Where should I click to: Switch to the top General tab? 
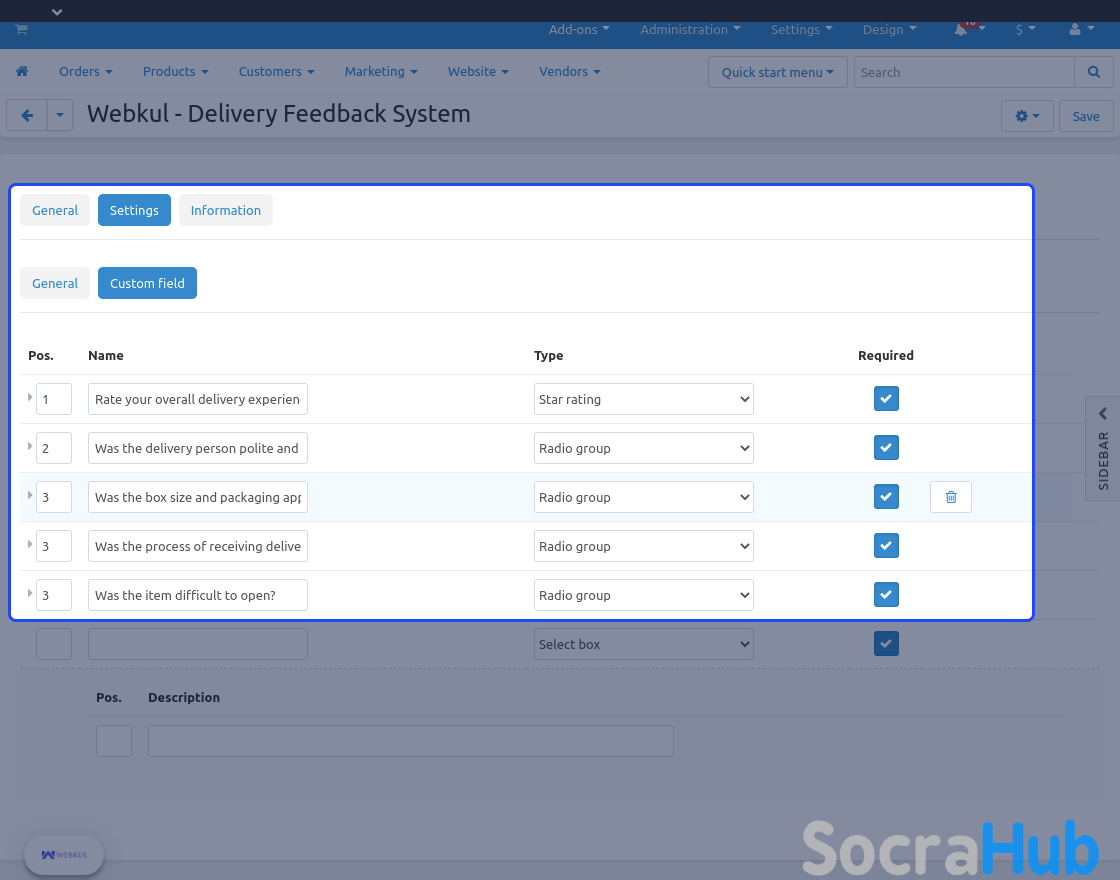[x=55, y=210]
